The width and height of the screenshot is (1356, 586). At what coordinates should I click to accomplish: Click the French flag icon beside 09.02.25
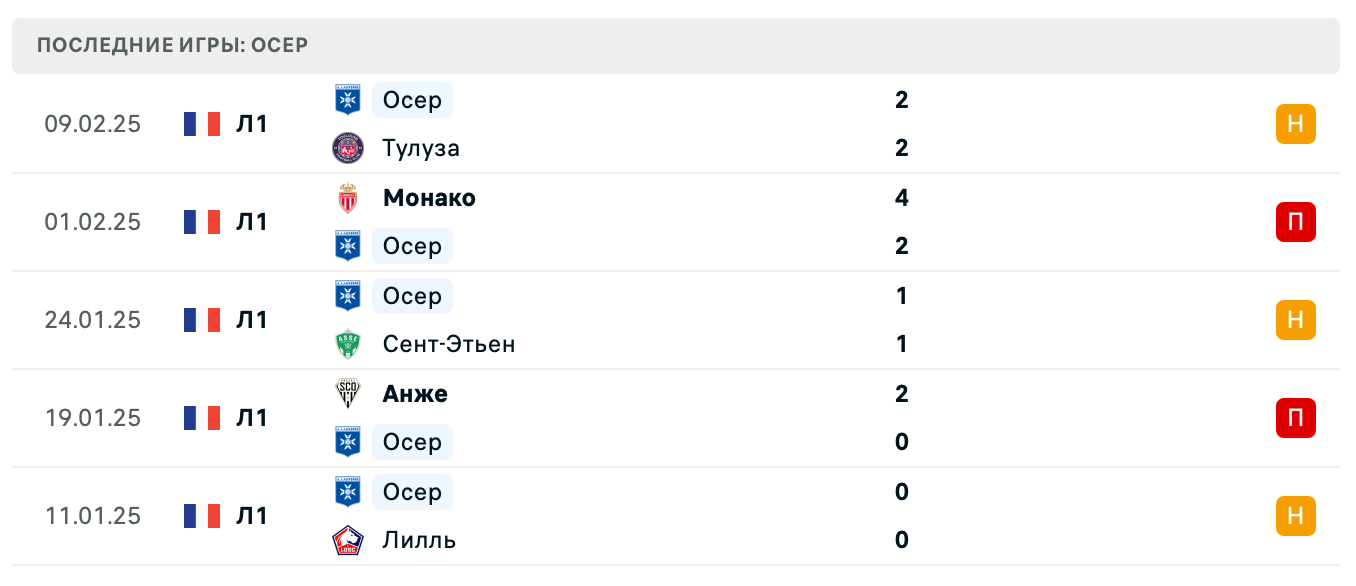tap(203, 123)
